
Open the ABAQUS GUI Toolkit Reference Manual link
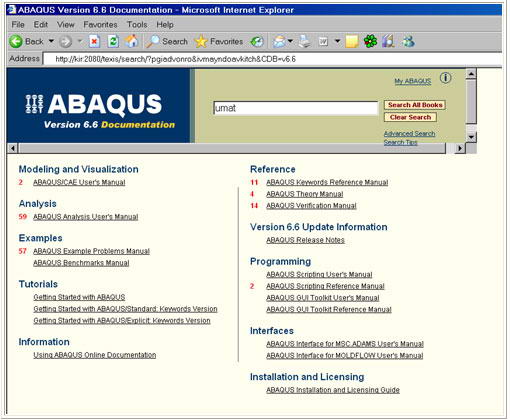click(329, 309)
